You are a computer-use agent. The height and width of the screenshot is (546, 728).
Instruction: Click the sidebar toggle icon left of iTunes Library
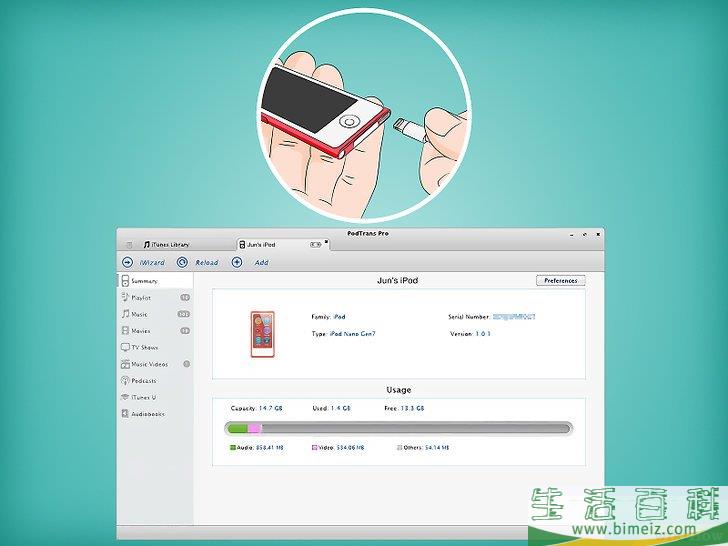(129, 245)
